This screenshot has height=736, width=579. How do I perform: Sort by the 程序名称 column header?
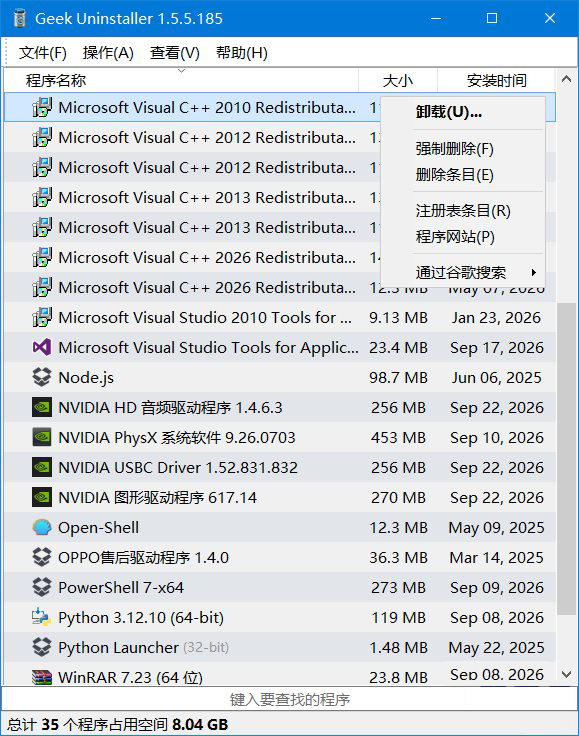coord(181,80)
